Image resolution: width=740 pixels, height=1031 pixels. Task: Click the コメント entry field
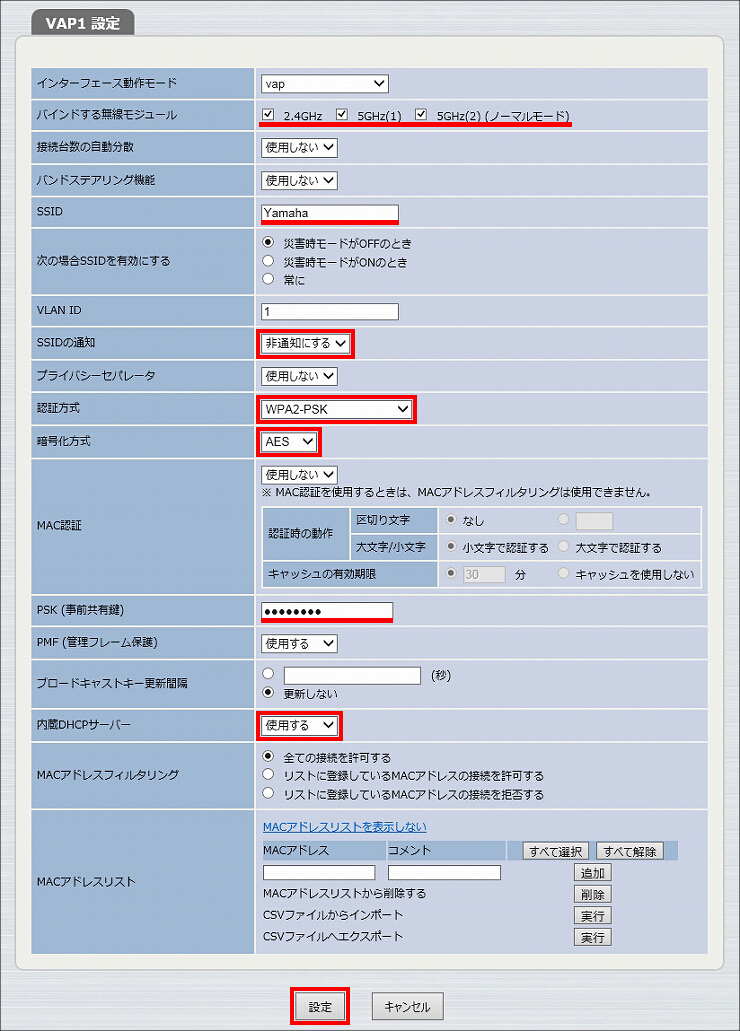point(444,873)
